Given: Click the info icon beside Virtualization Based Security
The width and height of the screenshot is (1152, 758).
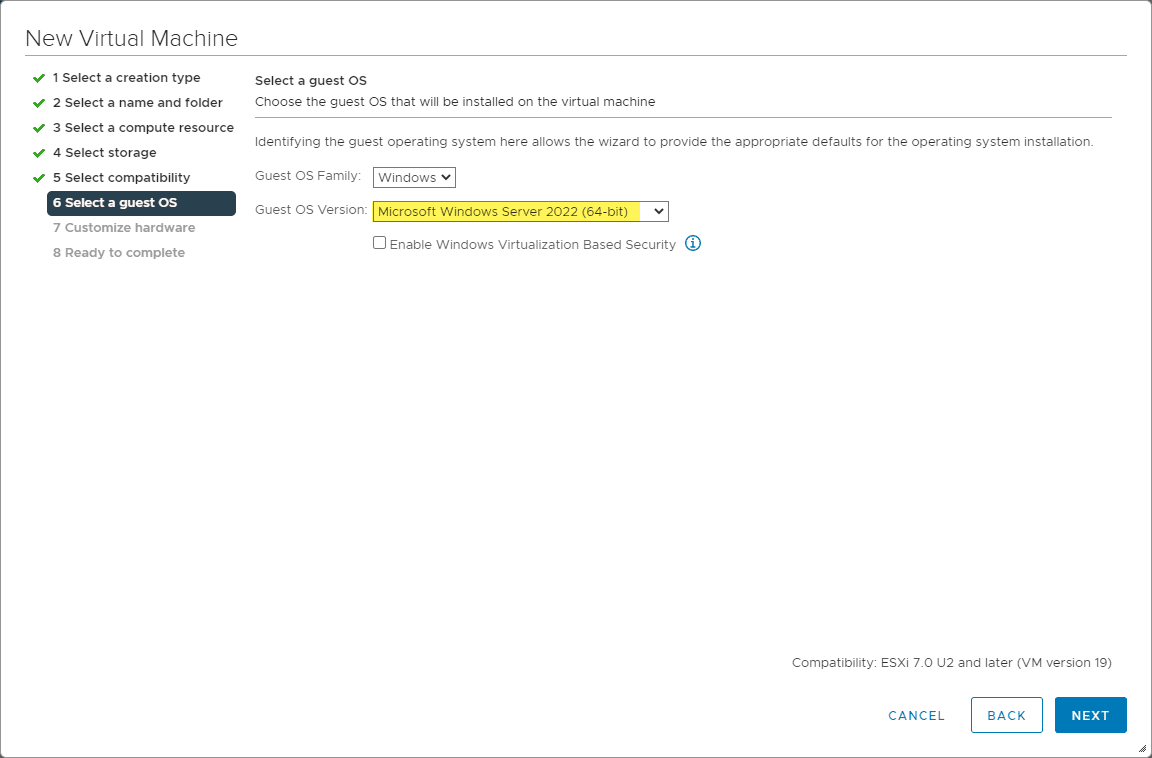Looking at the screenshot, I should pos(693,243).
